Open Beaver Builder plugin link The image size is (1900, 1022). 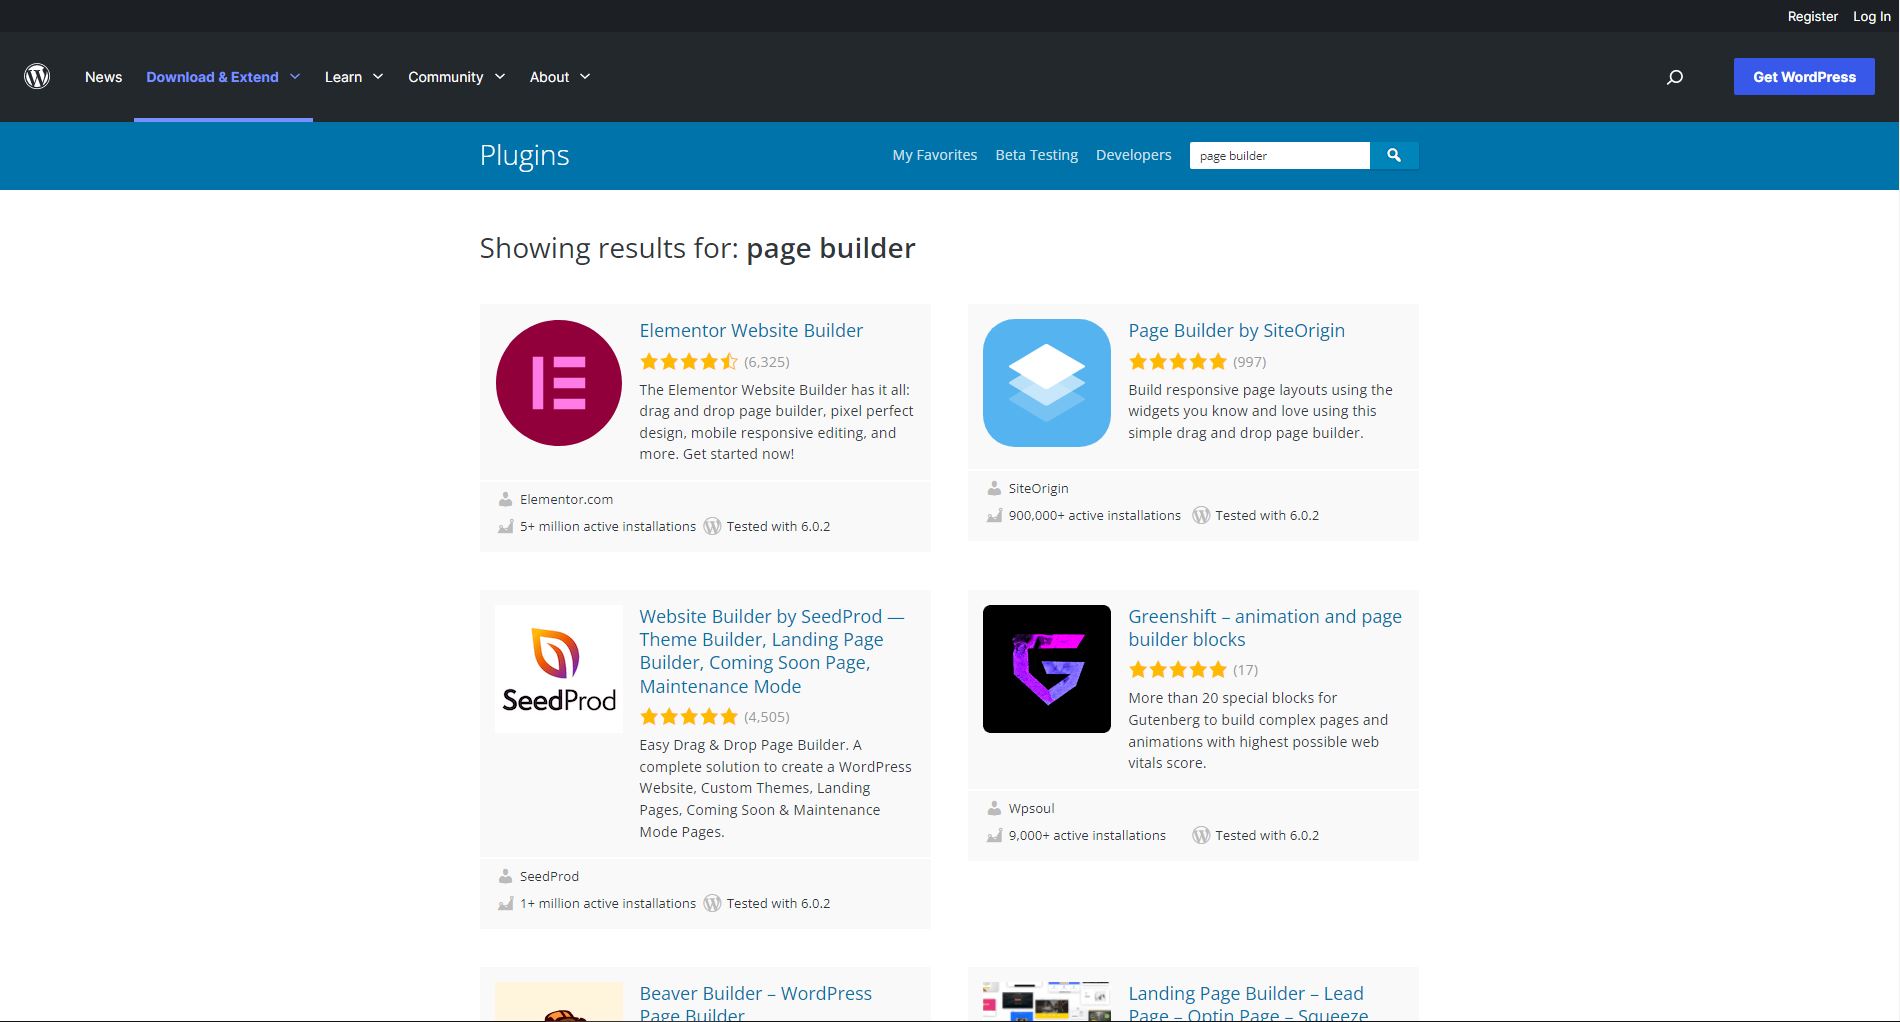coord(755,1002)
